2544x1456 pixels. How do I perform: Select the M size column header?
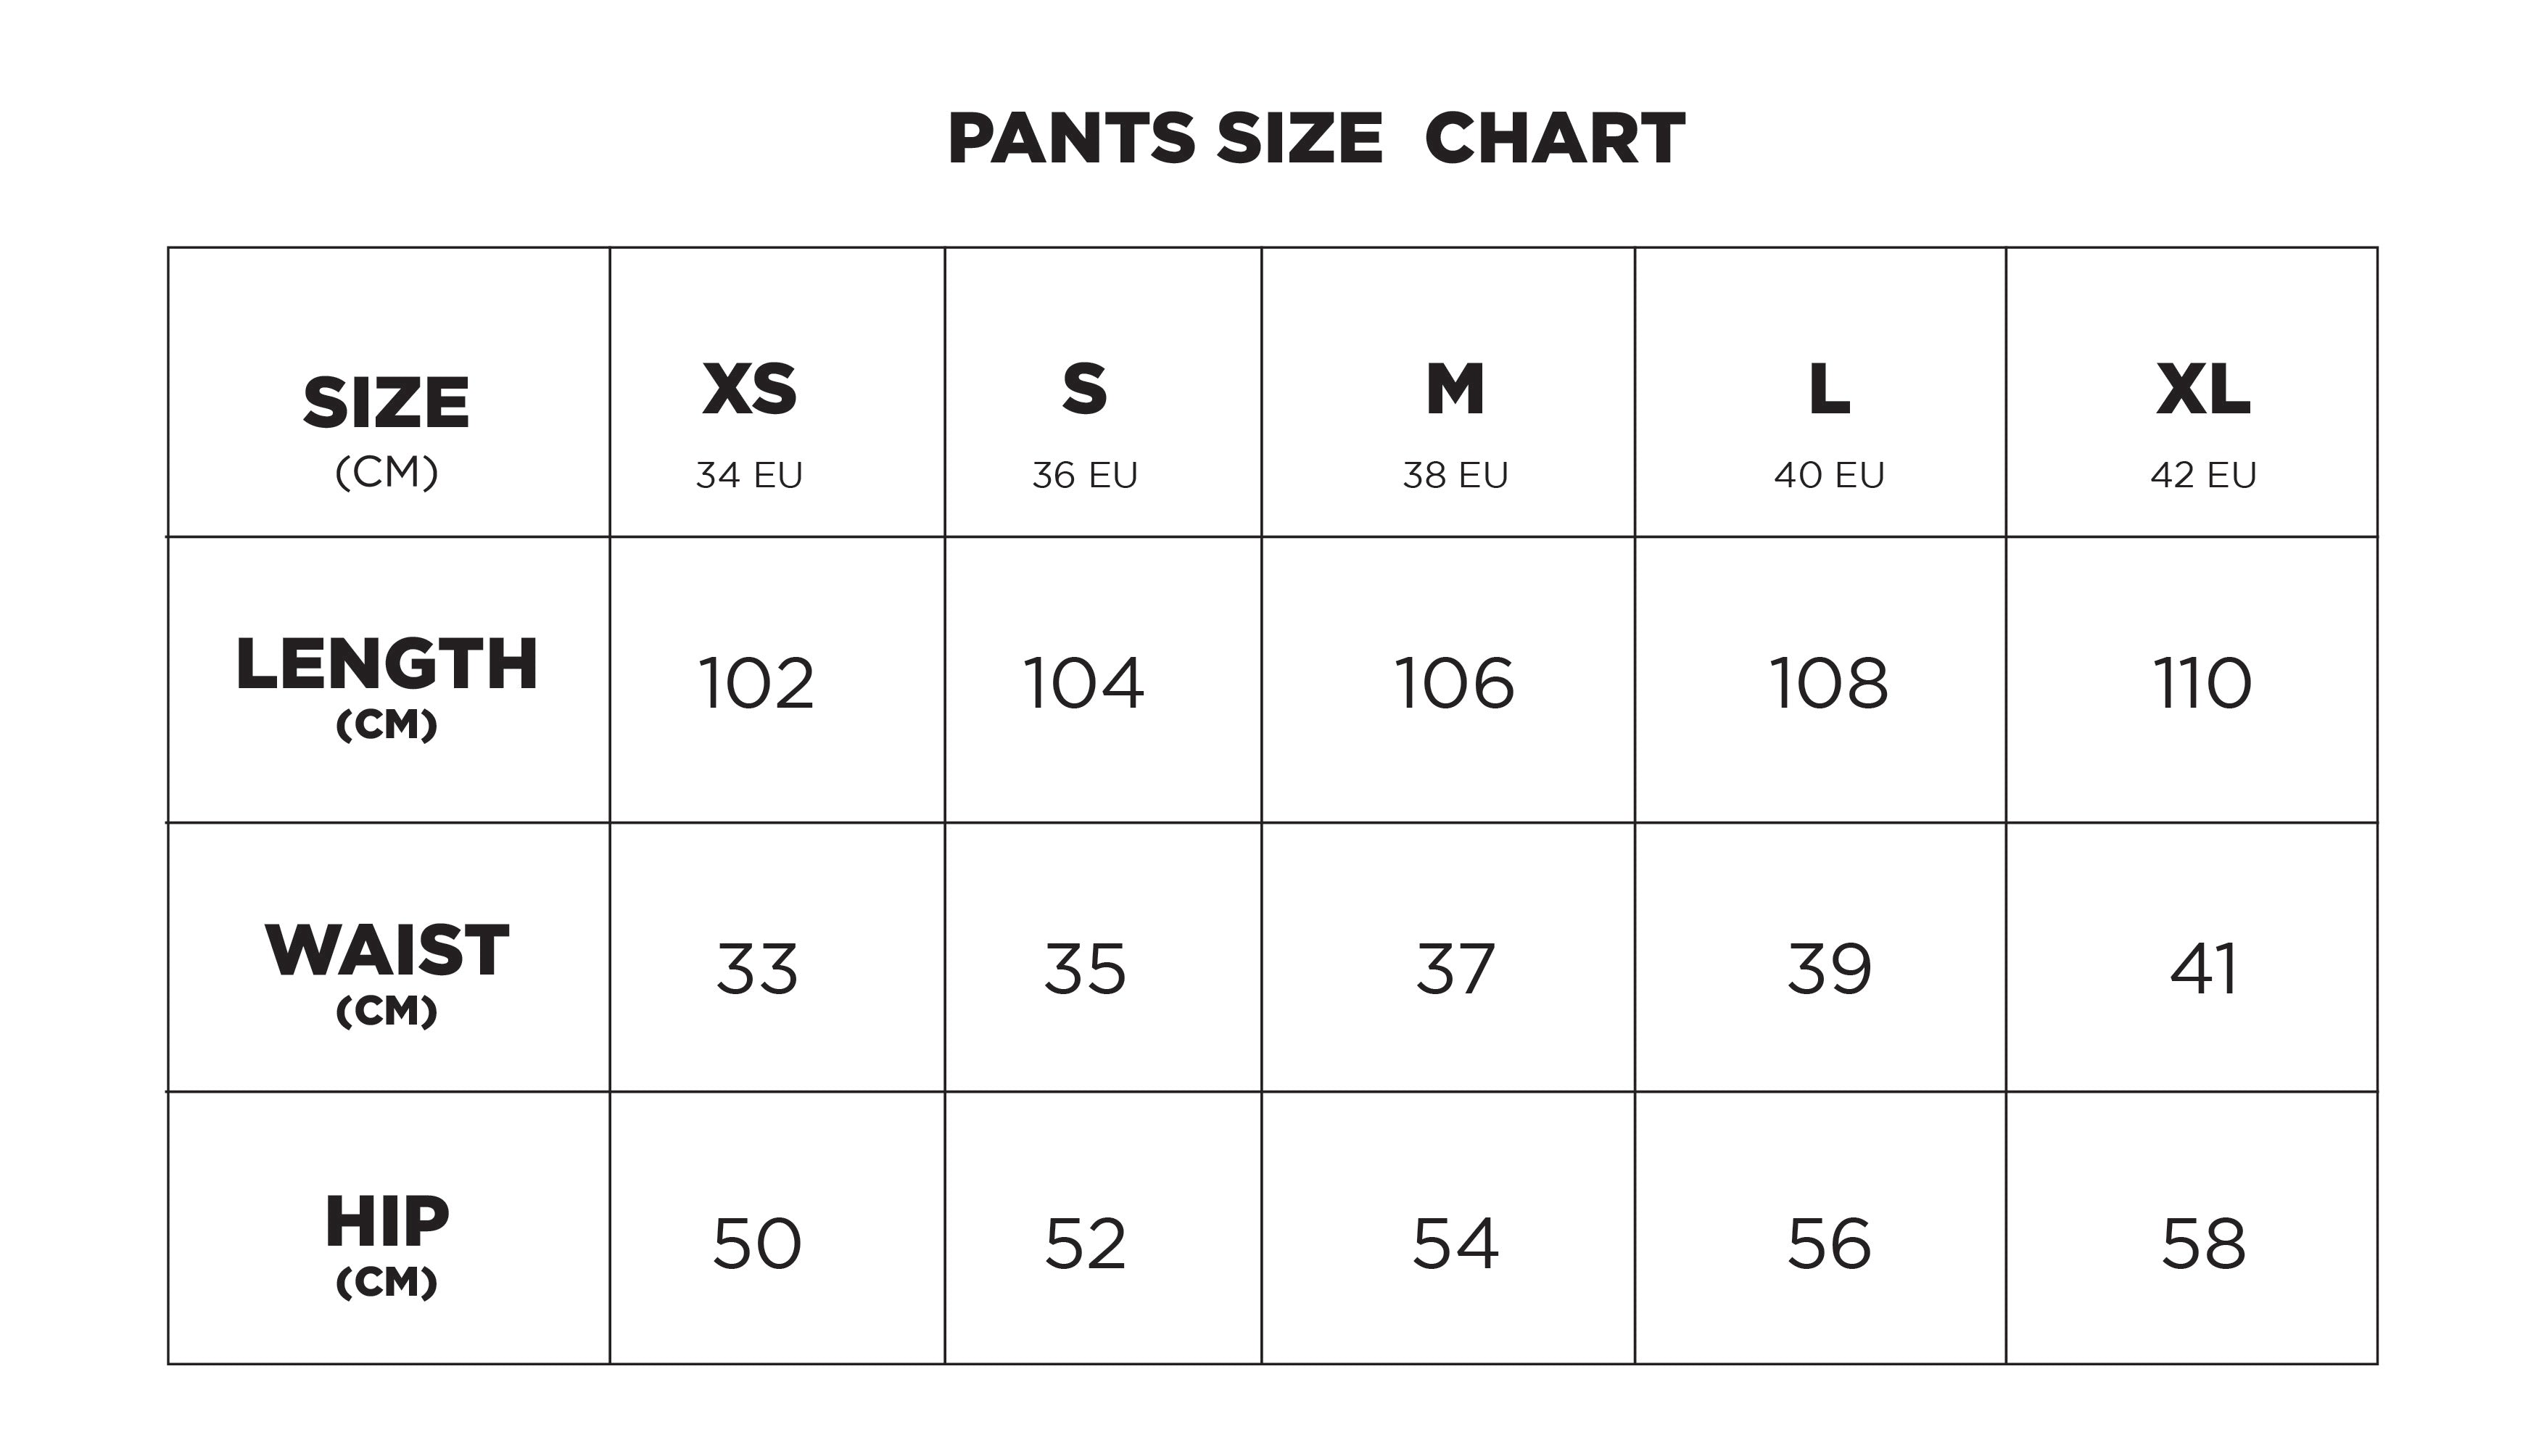pos(1455,390)
